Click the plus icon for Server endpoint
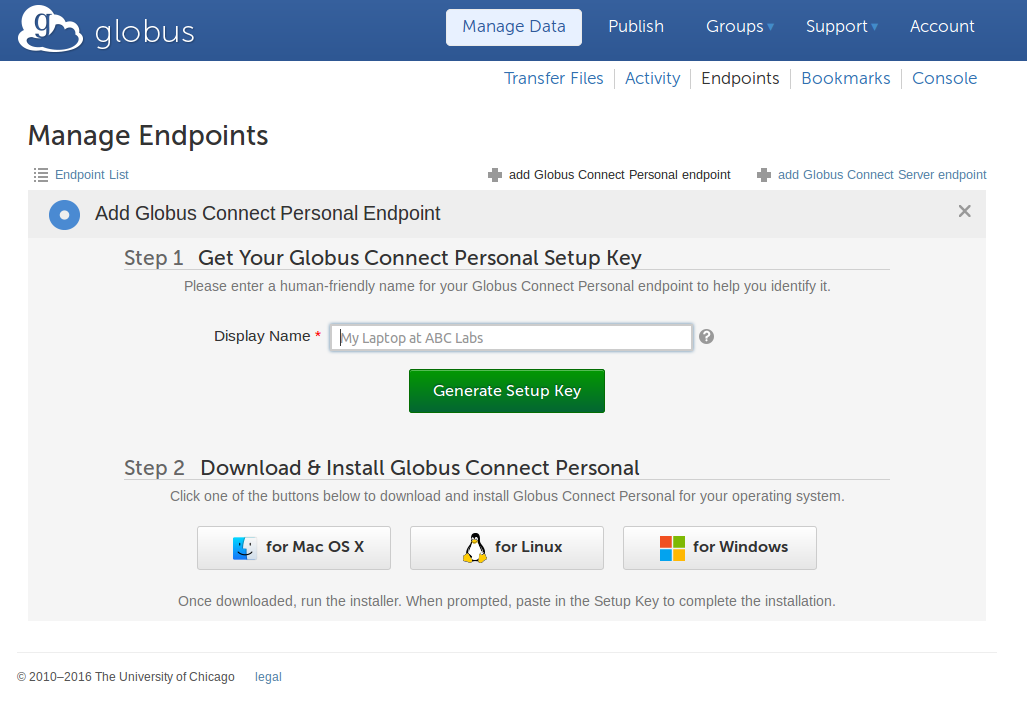The image size is (1027, 715). [764, 175]
